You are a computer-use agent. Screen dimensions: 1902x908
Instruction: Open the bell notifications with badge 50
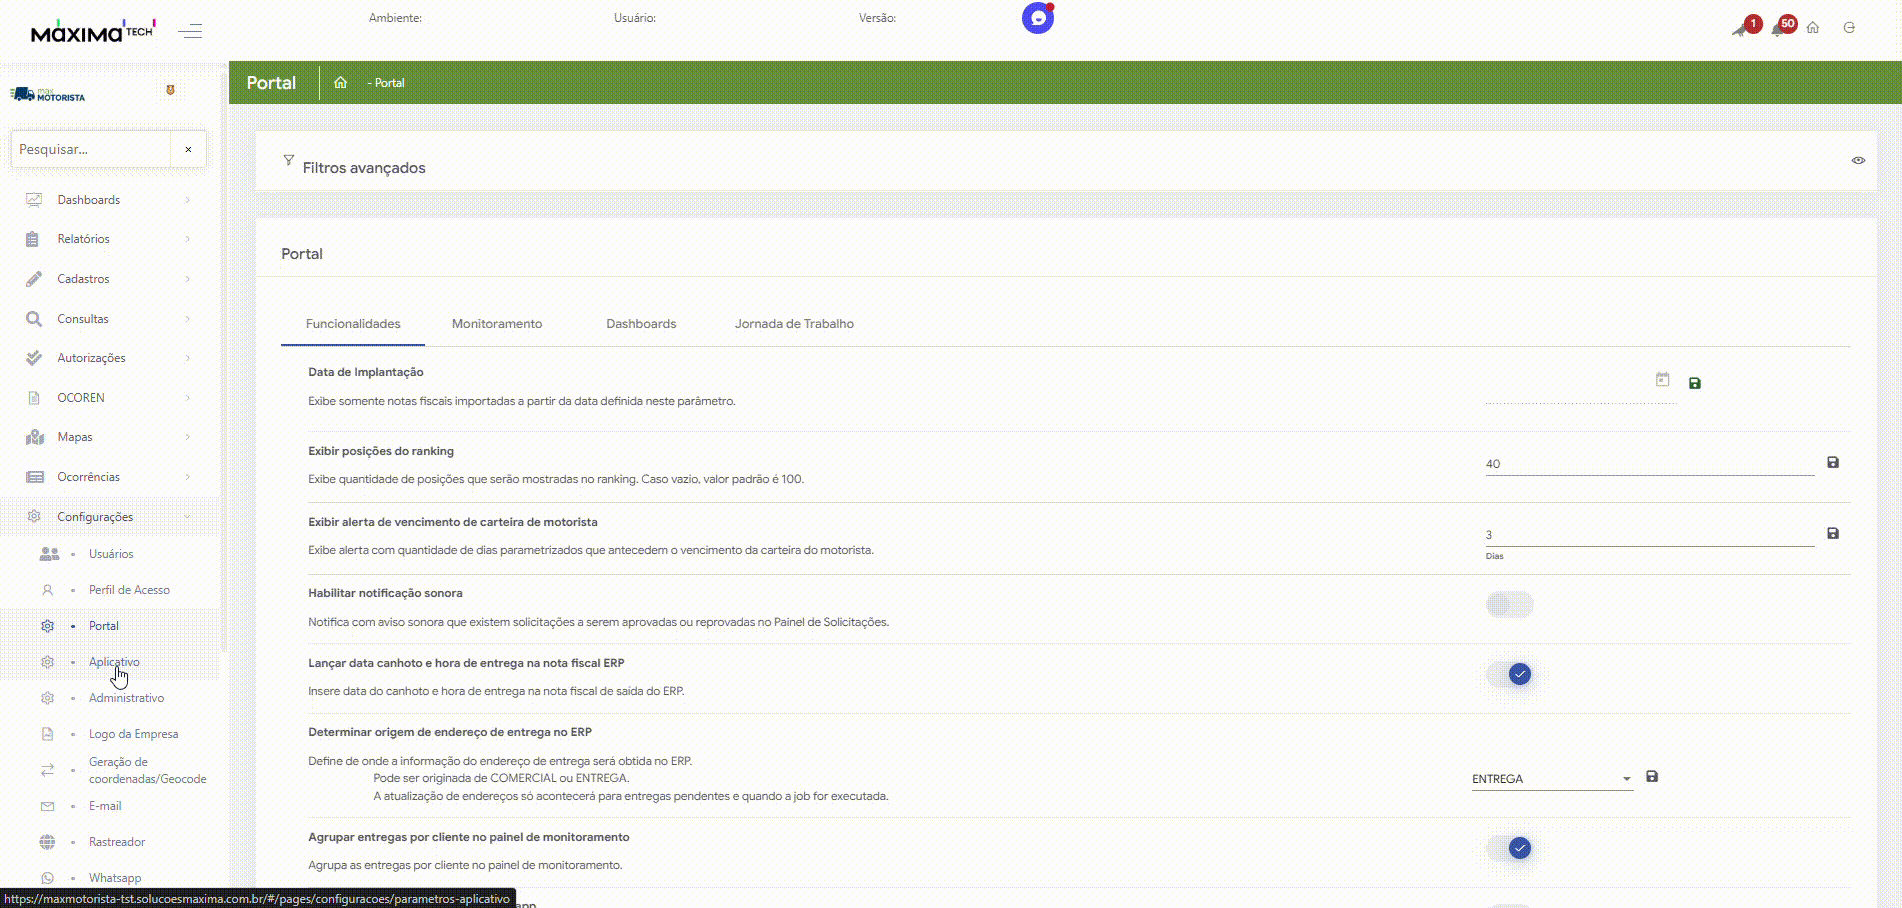point(1782,27)
